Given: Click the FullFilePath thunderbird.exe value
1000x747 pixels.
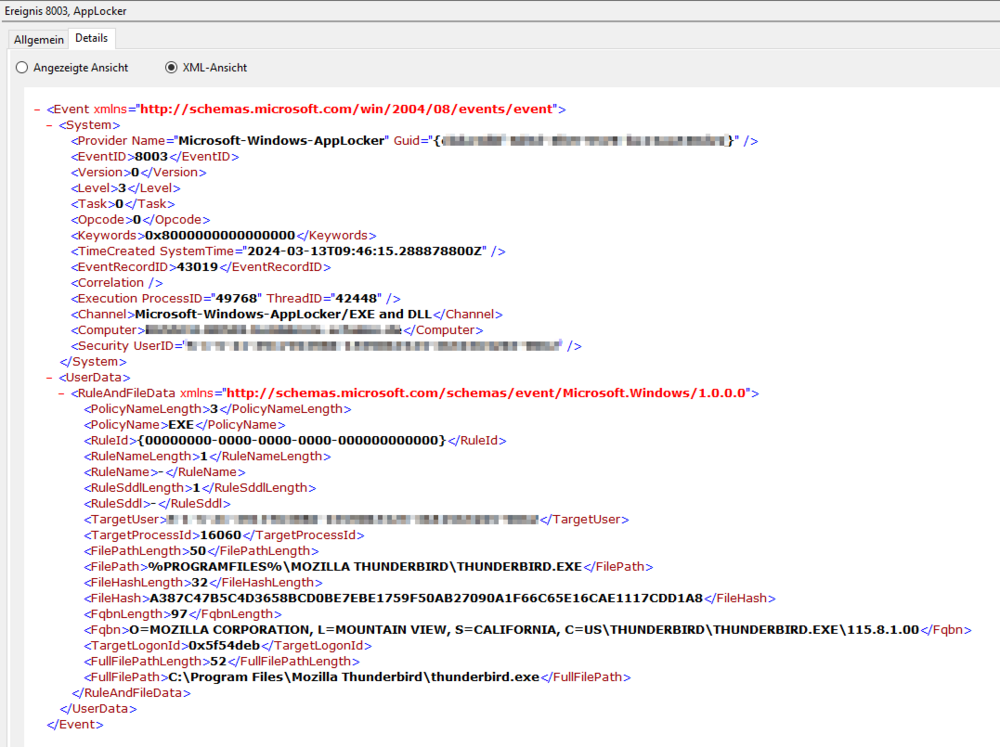Looking at the screenshot, I should 353,677.
